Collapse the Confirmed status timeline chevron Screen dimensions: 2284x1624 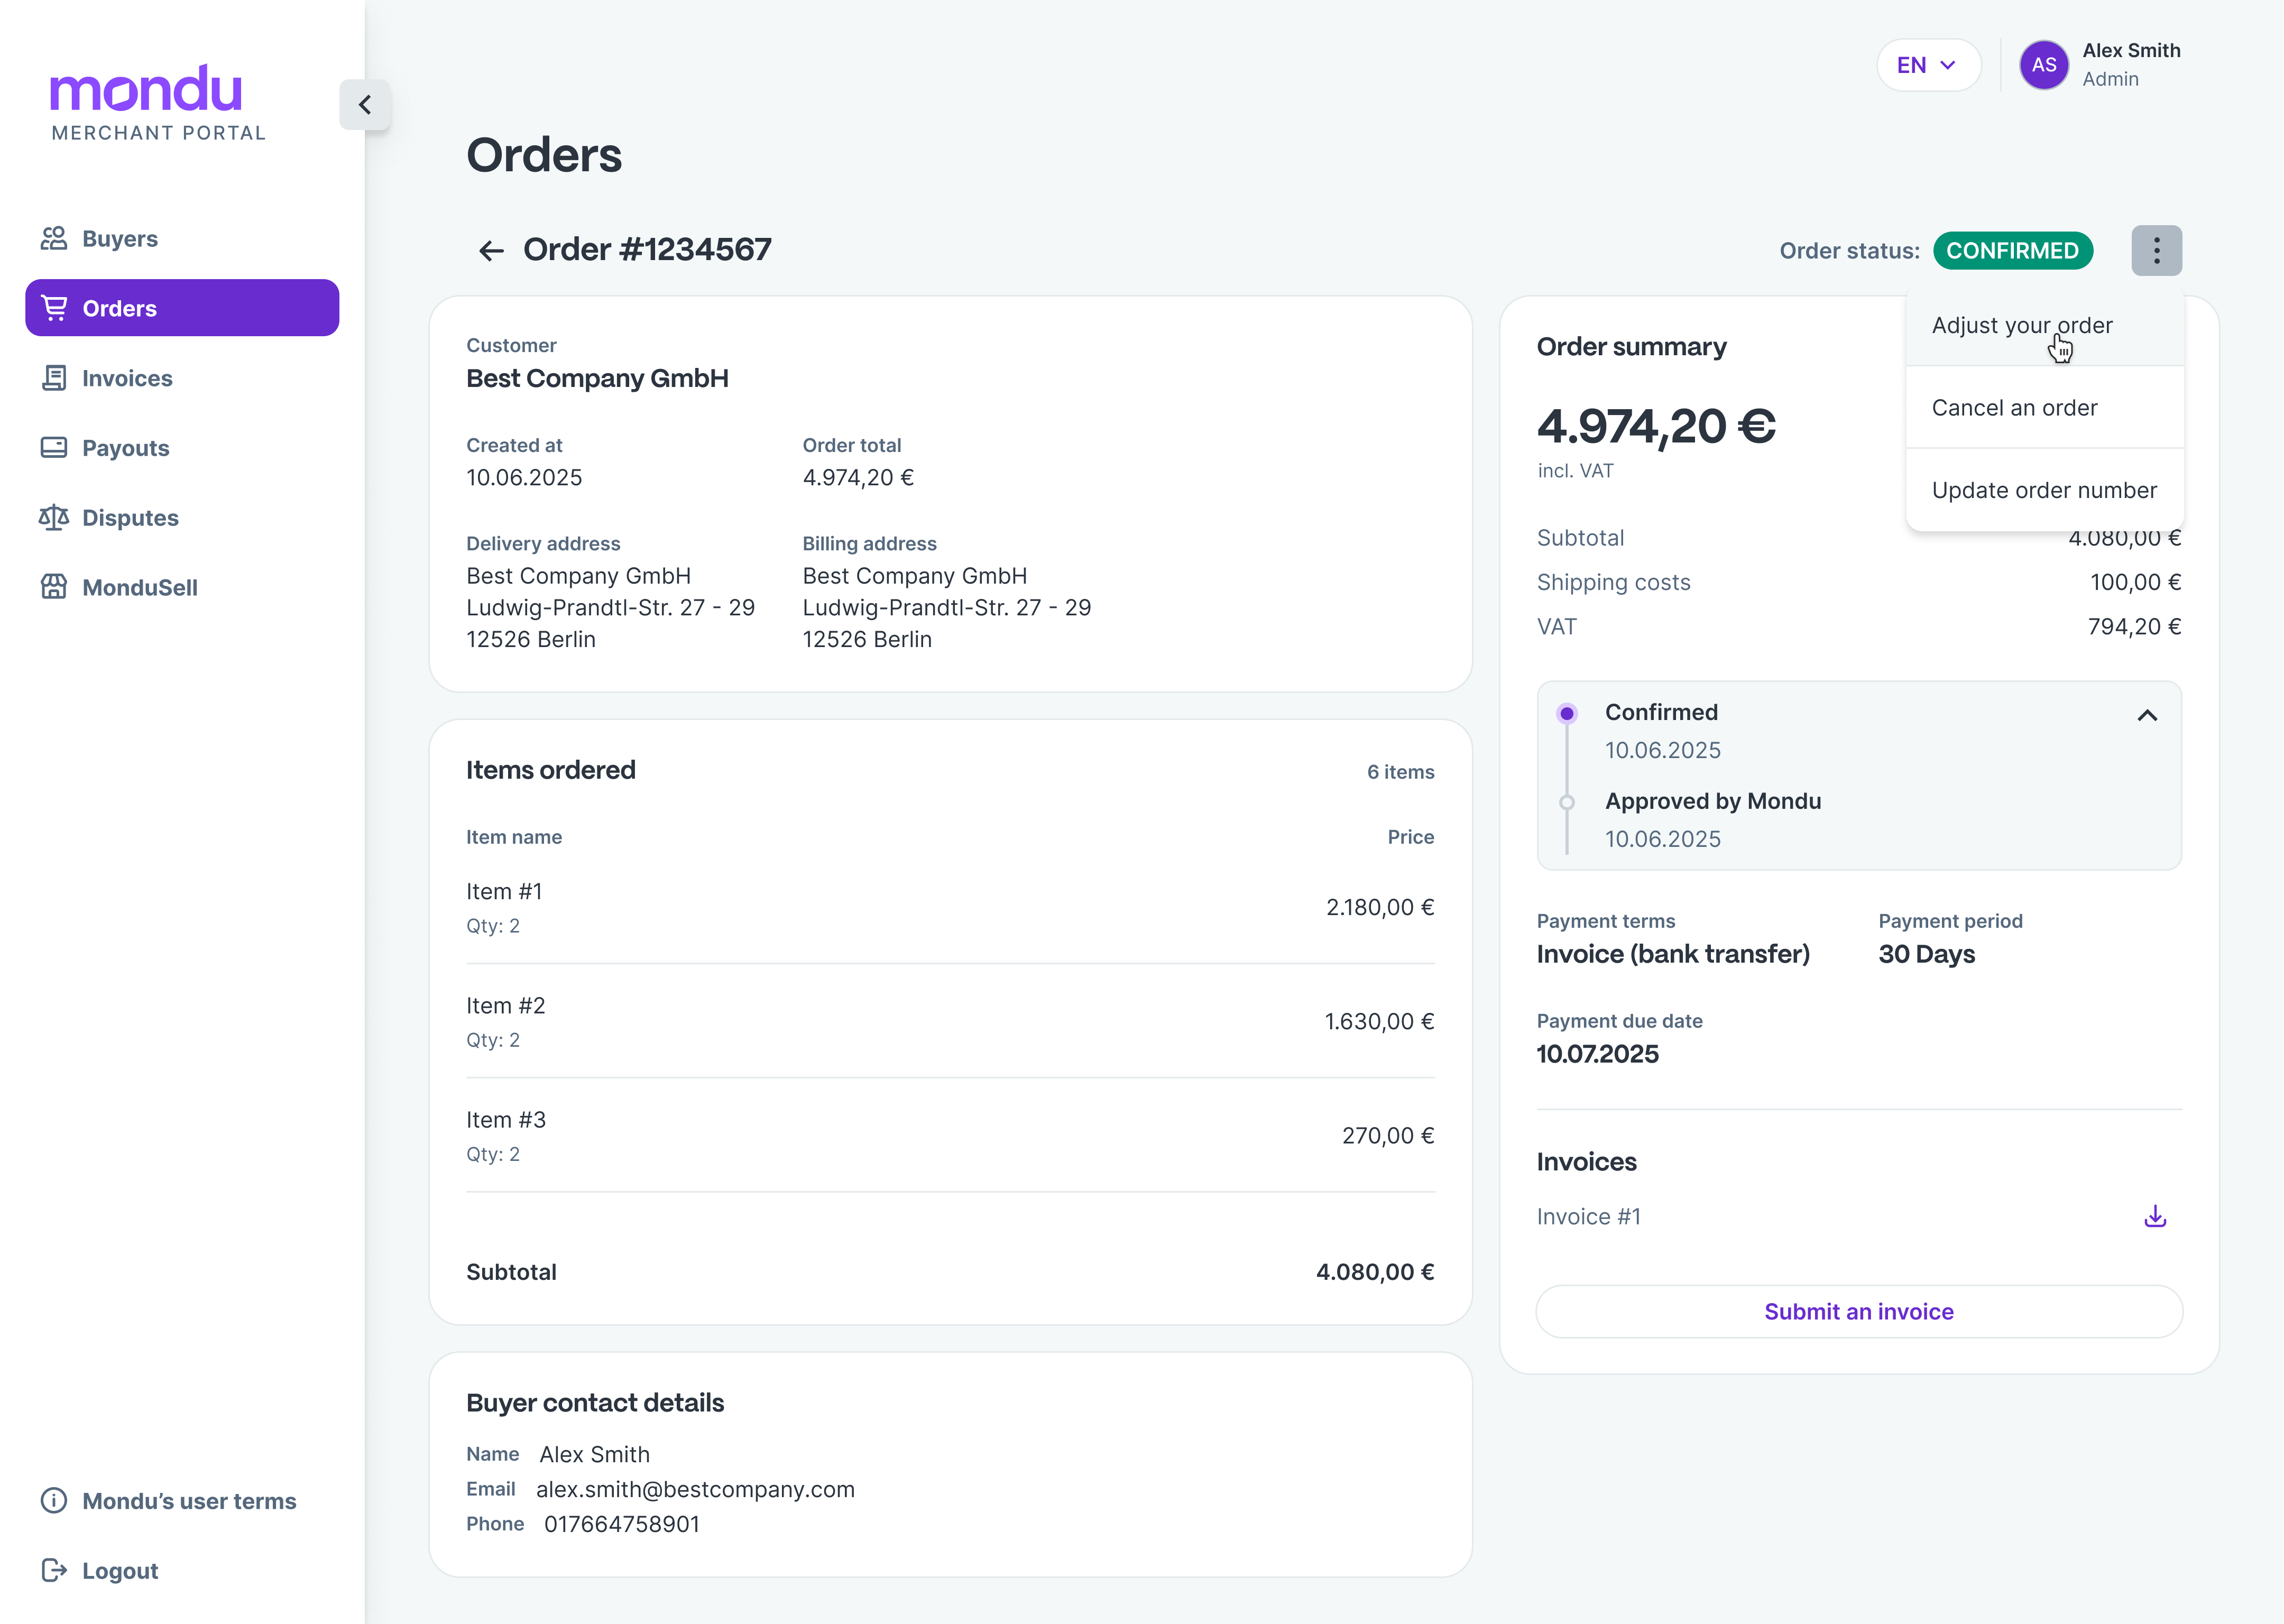pos(2147,715)
